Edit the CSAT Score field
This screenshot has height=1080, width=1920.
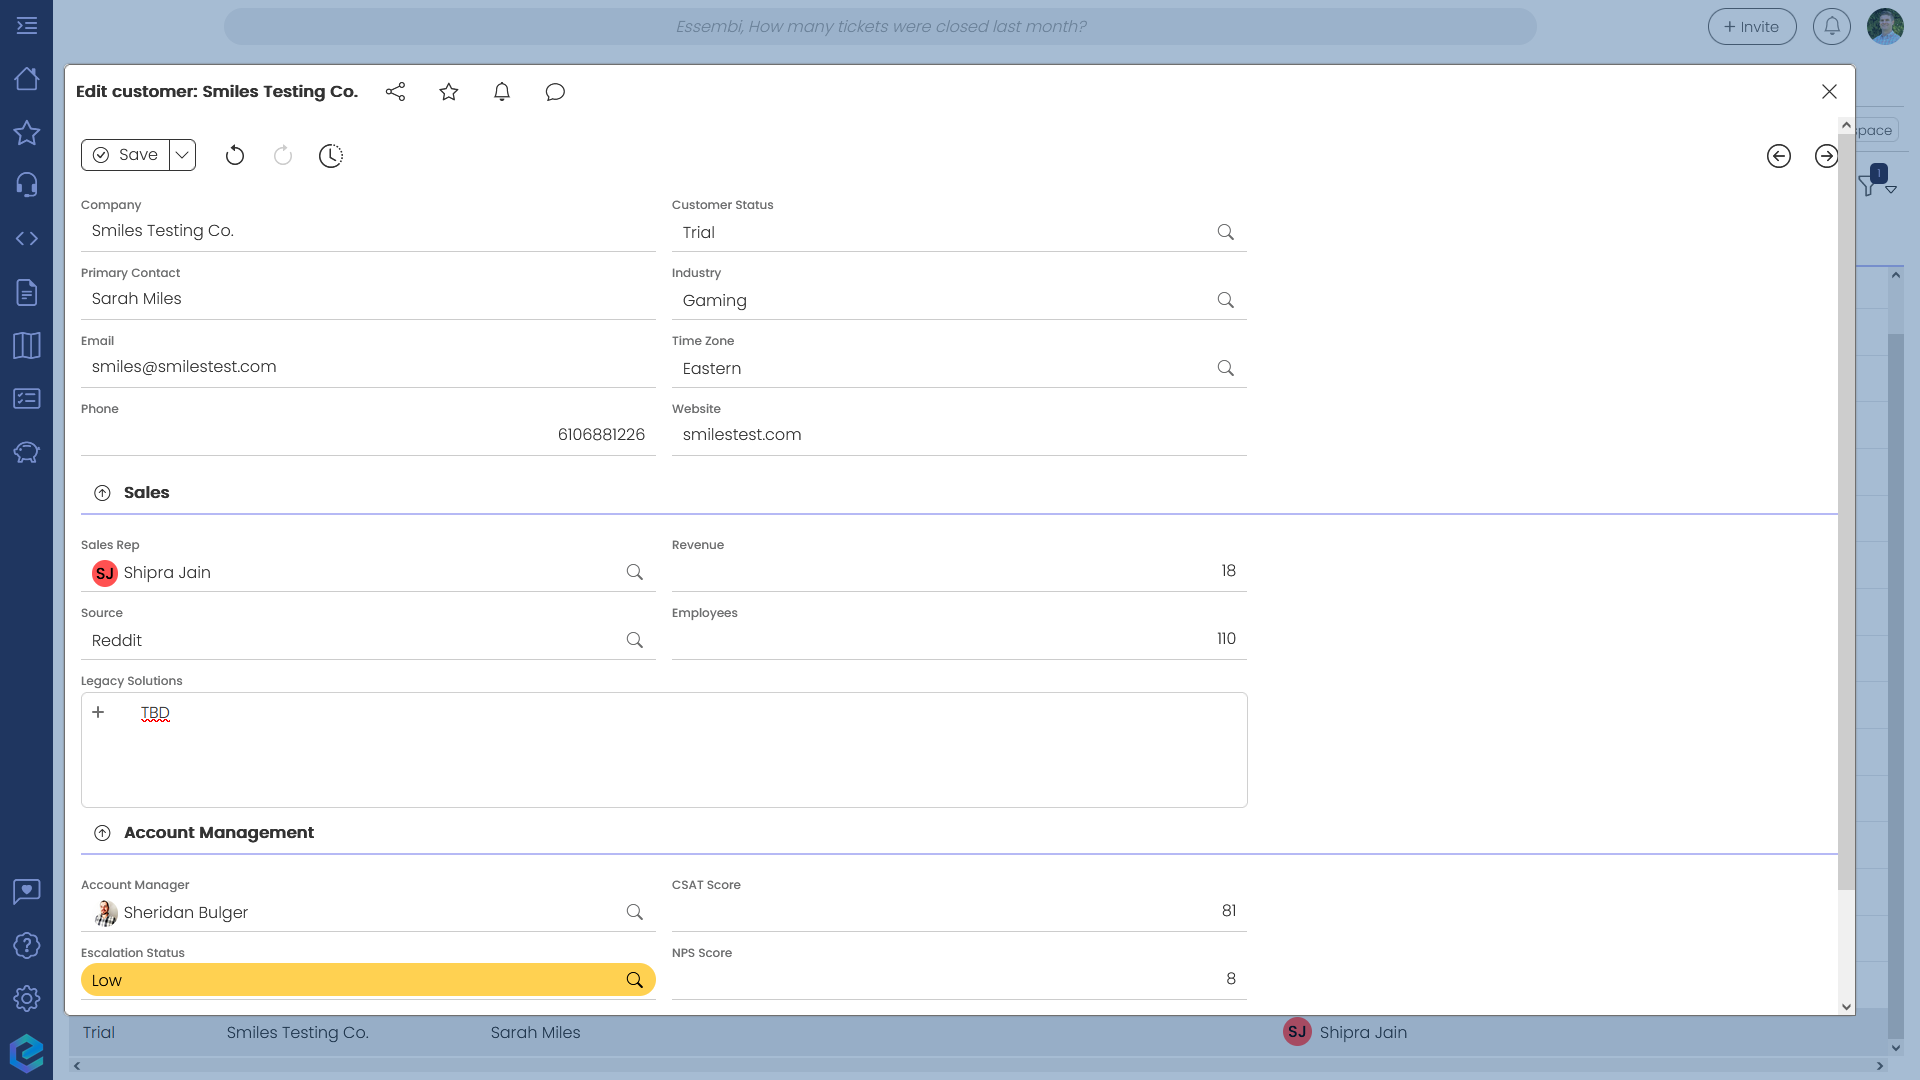[x=959, y=911]
